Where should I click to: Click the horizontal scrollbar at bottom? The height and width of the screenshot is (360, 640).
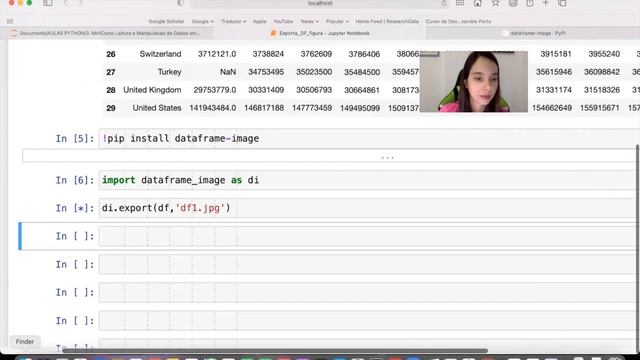pos(275,351)
